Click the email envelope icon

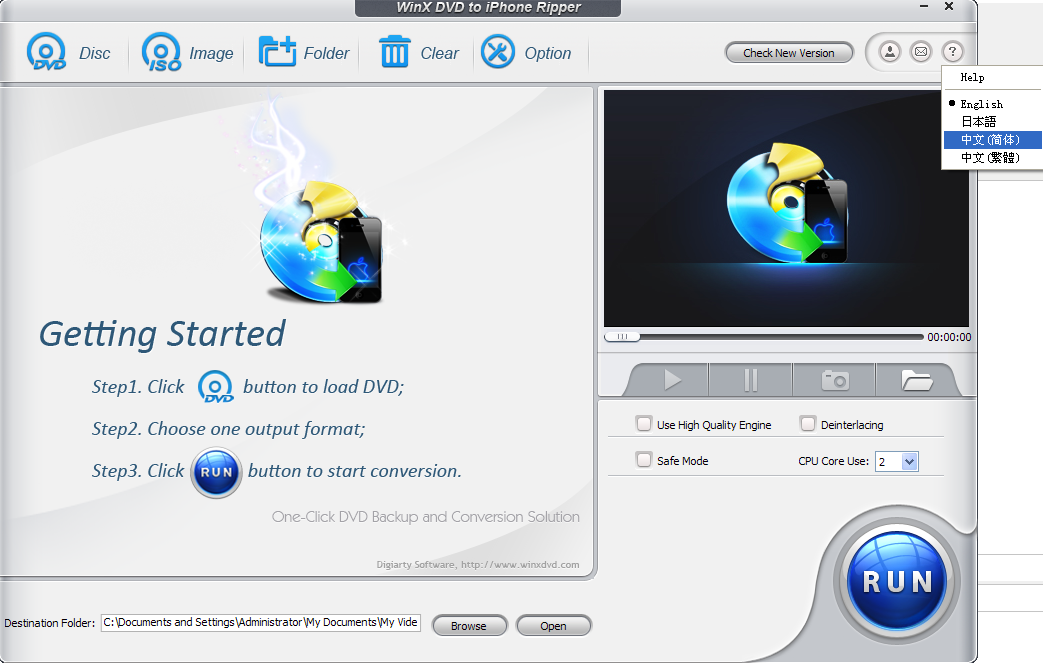click(x=921, y=51)
